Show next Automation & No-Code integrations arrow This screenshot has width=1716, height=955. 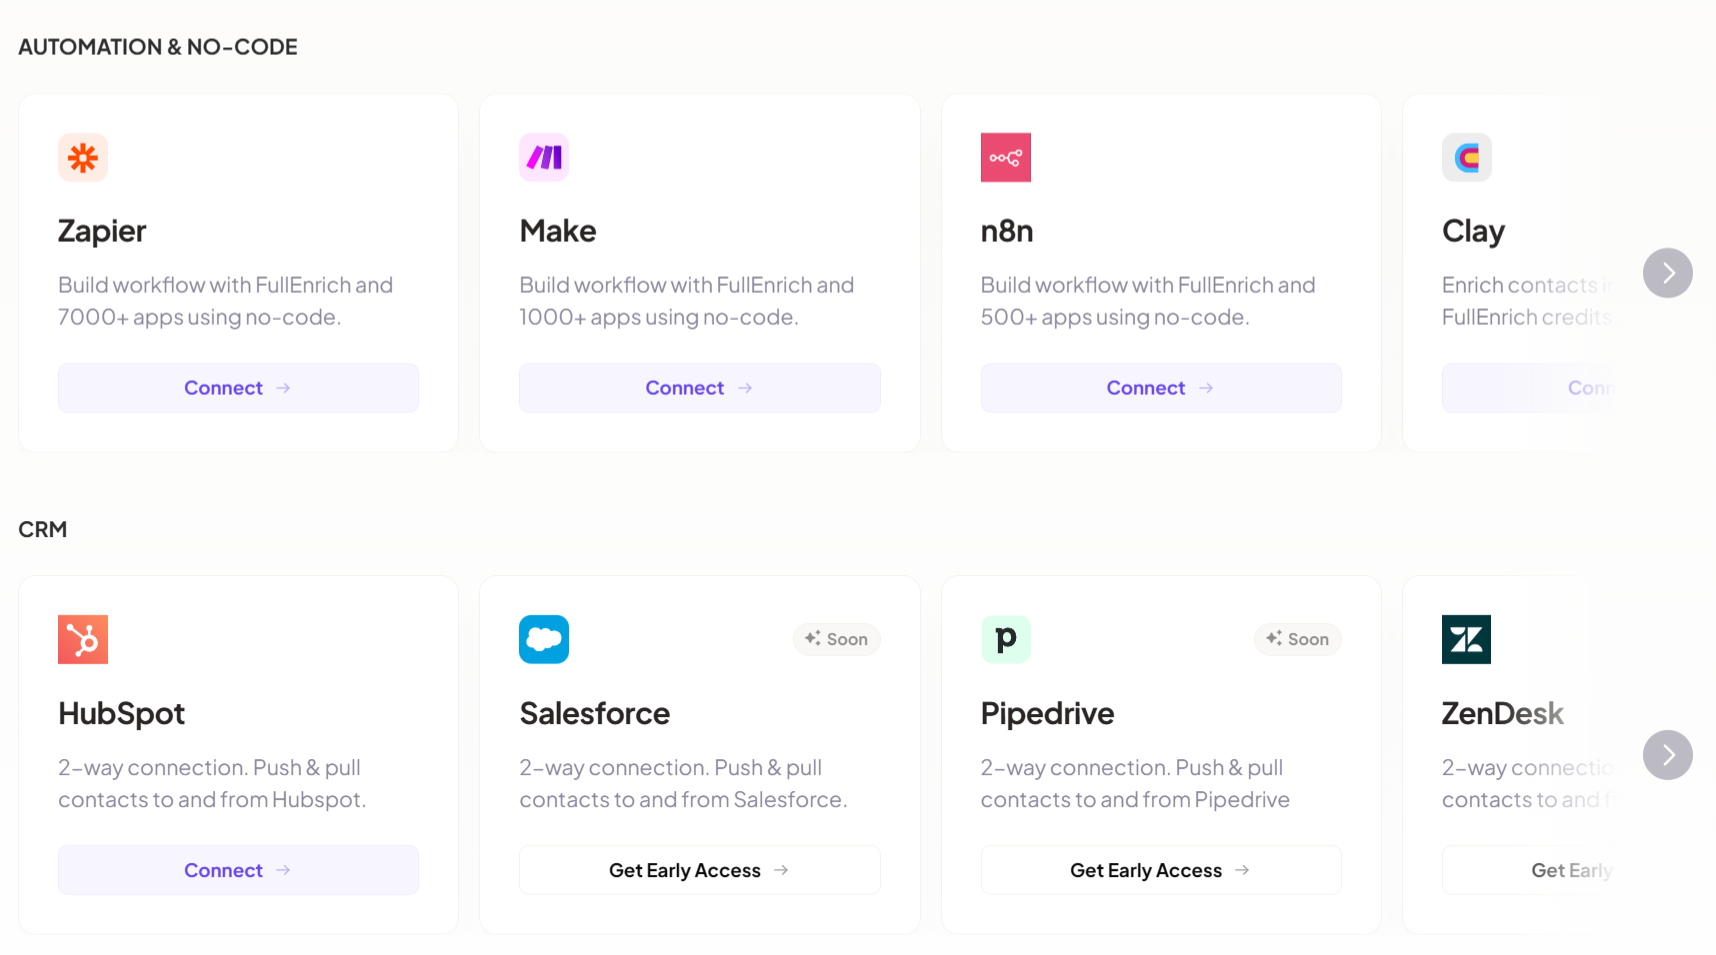1667,273
